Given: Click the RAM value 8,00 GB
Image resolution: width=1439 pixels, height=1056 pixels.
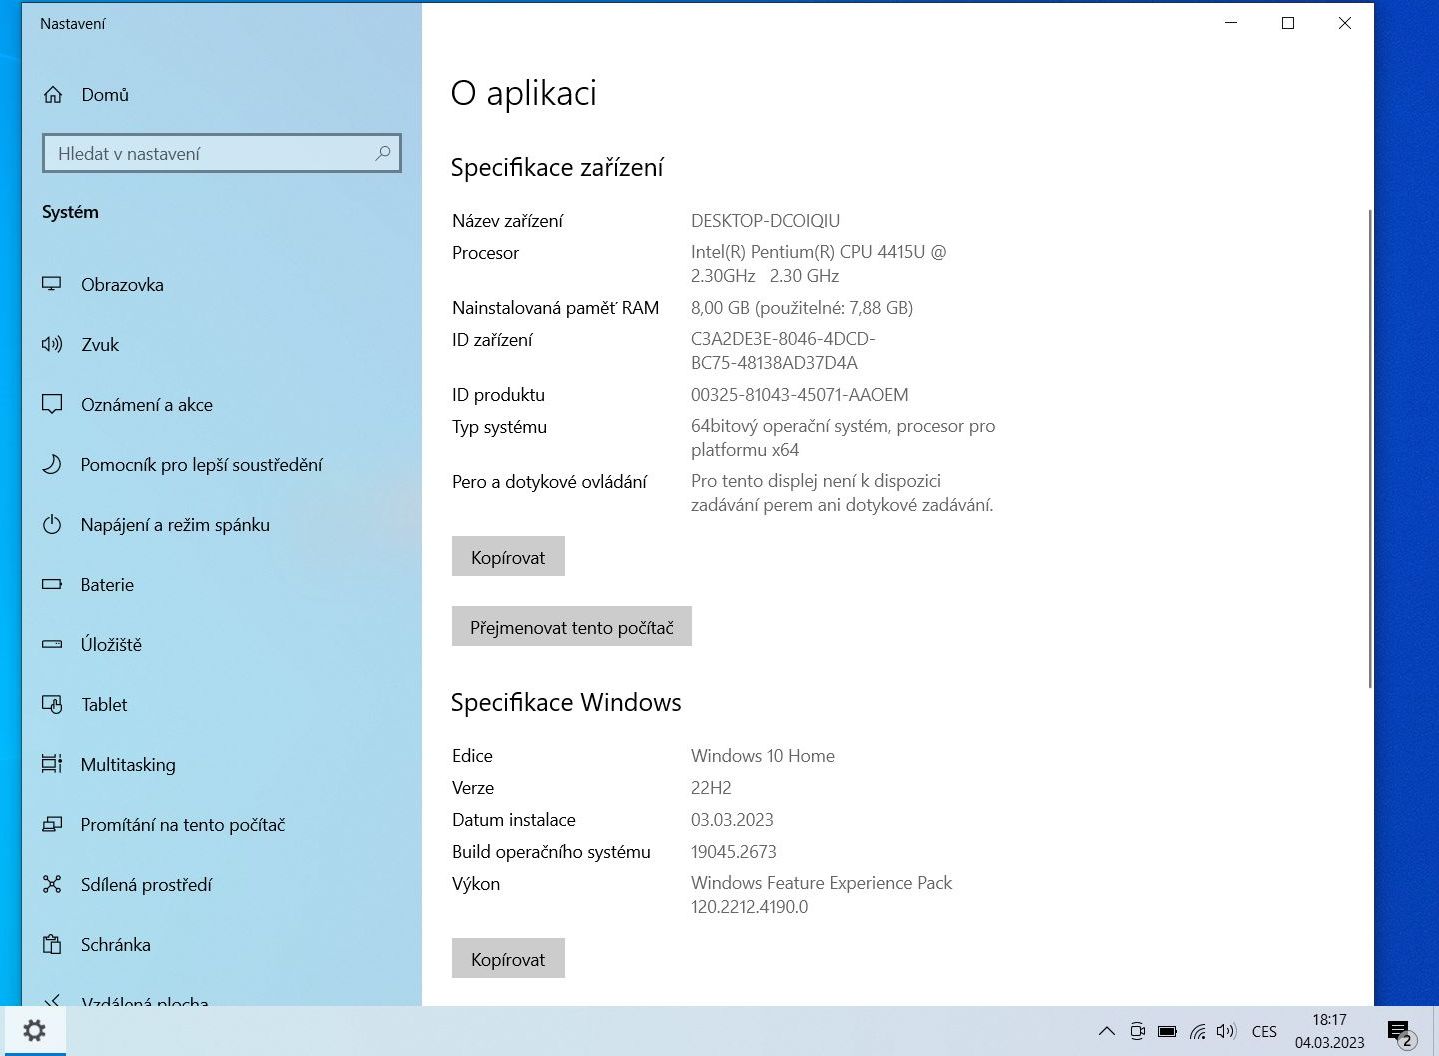Looking at the screenshot, I should [x=802, y=307].
